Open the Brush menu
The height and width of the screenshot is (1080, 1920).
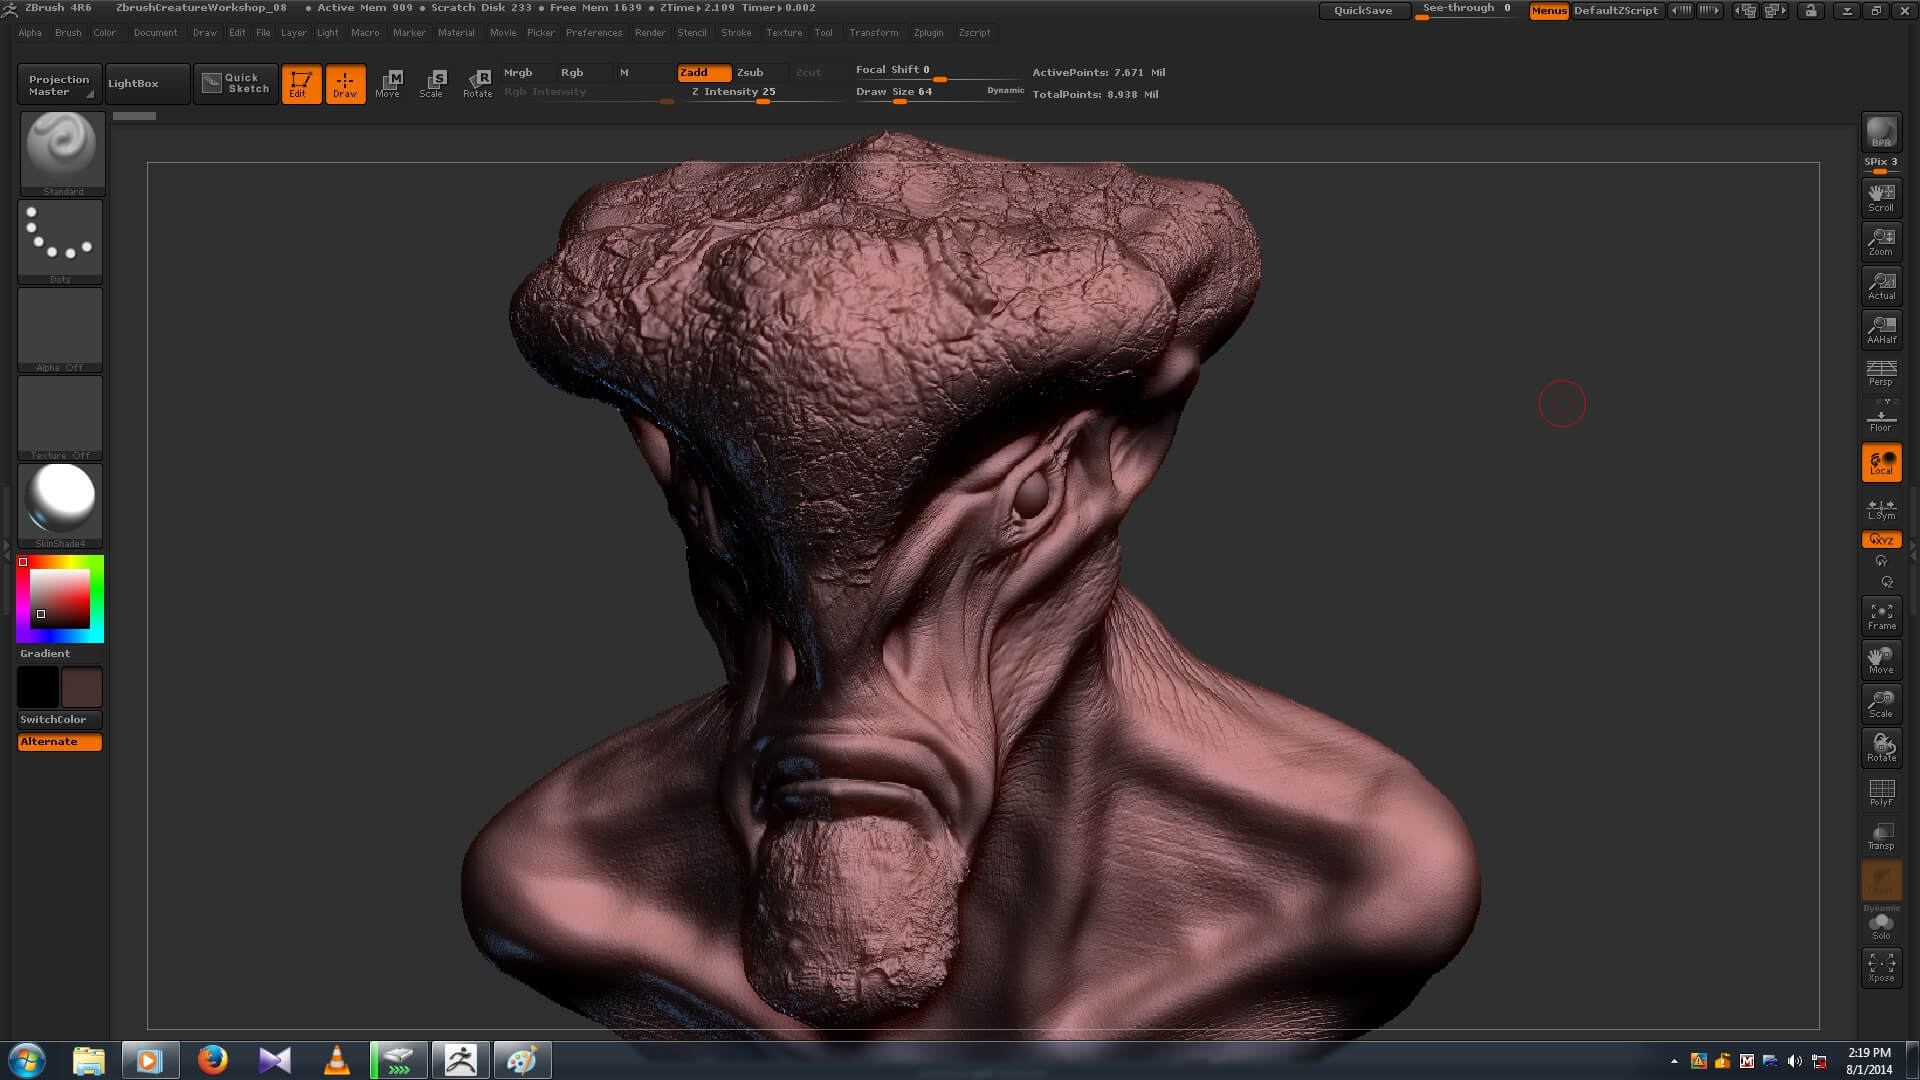point(68,33)
